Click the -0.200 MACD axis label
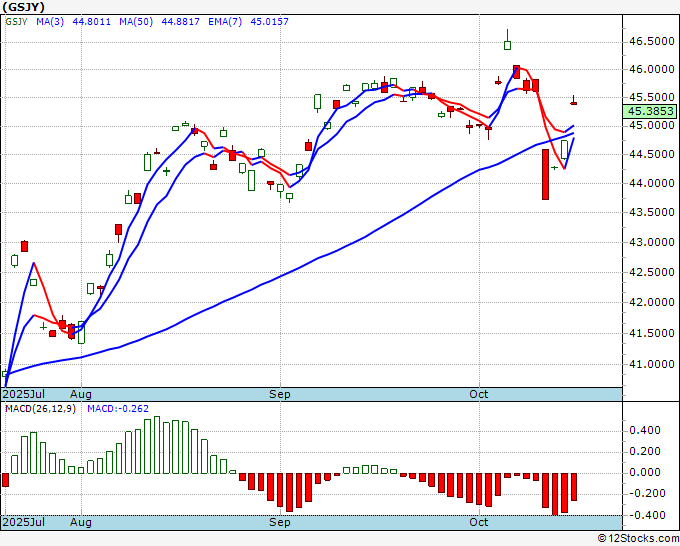 (647, 494)
